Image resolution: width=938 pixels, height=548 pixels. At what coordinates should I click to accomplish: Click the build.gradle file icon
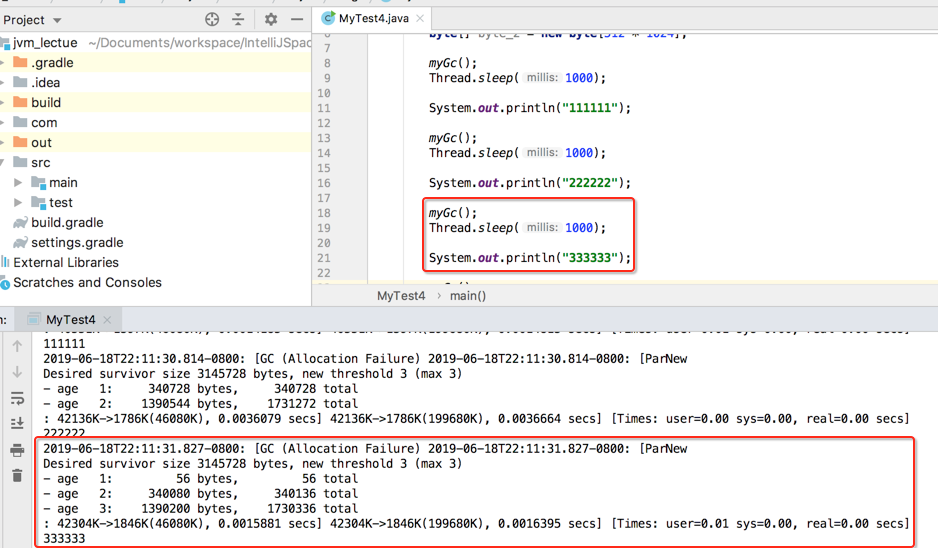pos(20,223)
